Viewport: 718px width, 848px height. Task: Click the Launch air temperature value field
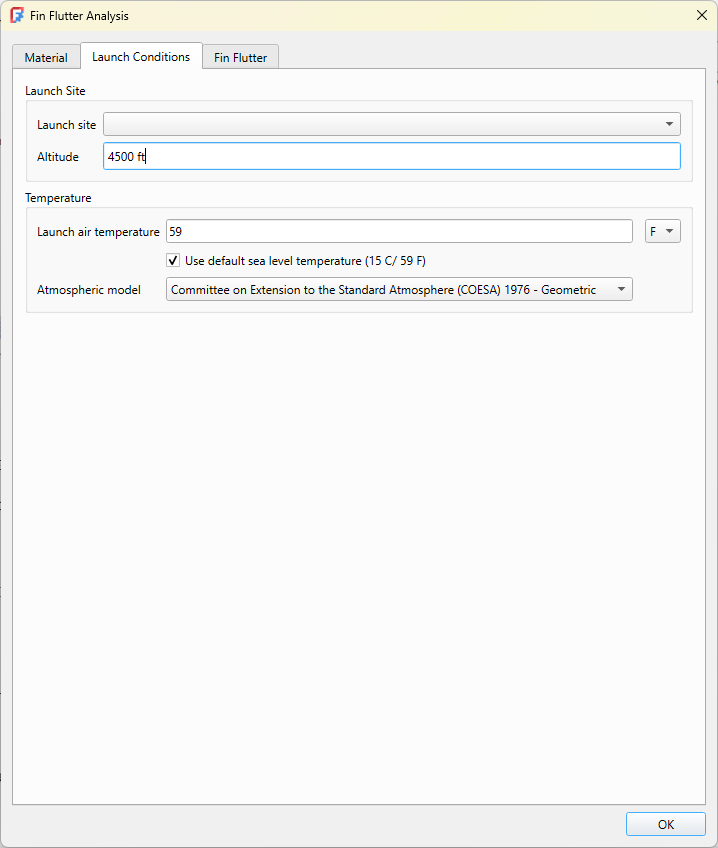[398, 231]
